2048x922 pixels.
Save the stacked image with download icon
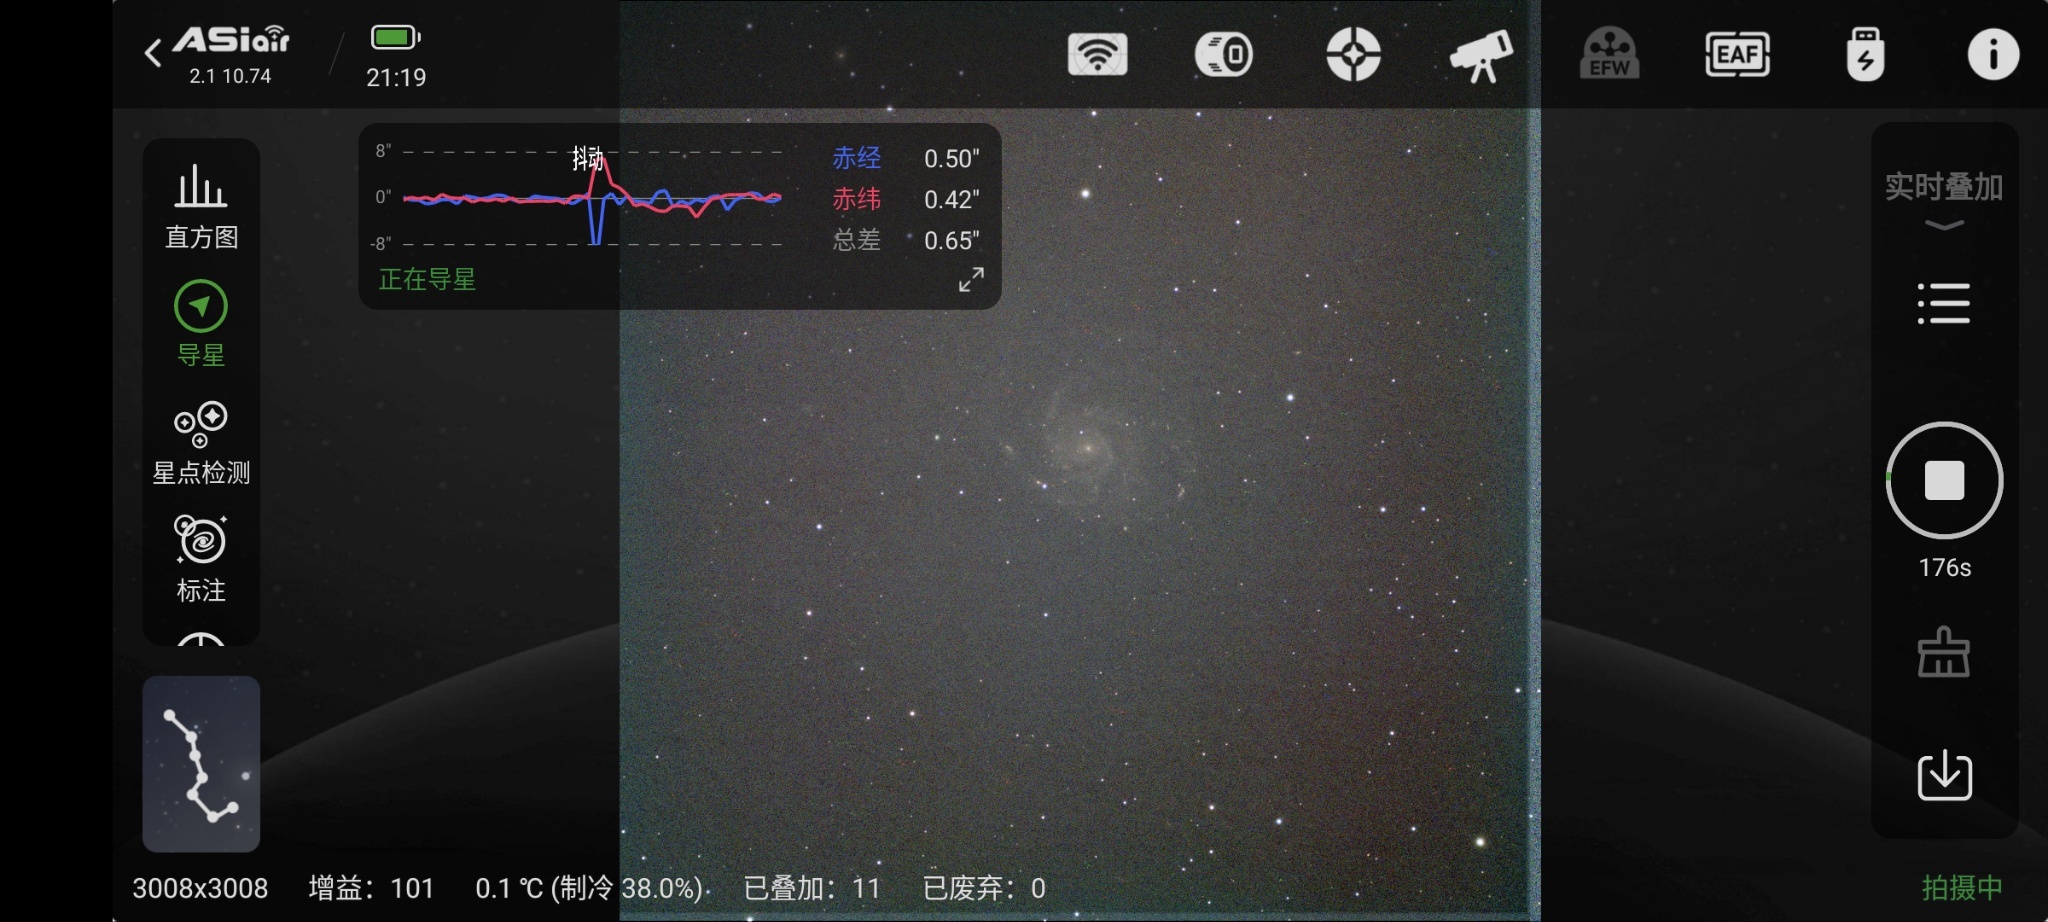1944,775
